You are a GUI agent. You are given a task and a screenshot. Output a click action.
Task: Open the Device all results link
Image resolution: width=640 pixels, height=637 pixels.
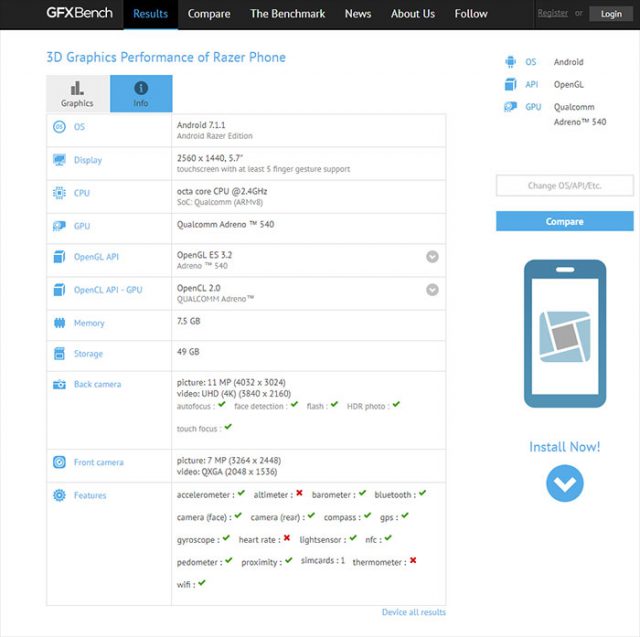(x=414, y=612)
